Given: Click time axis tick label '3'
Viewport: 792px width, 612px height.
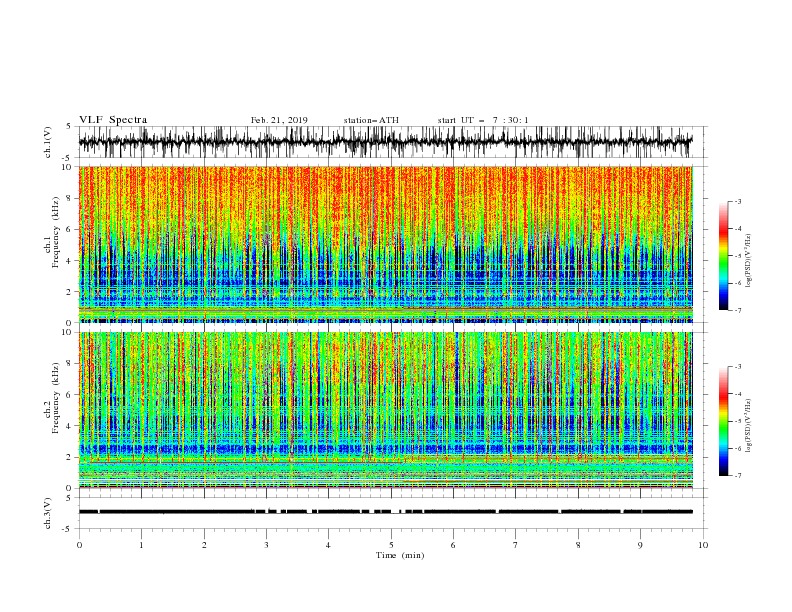Looking at the screenshot, I should 266,545.
